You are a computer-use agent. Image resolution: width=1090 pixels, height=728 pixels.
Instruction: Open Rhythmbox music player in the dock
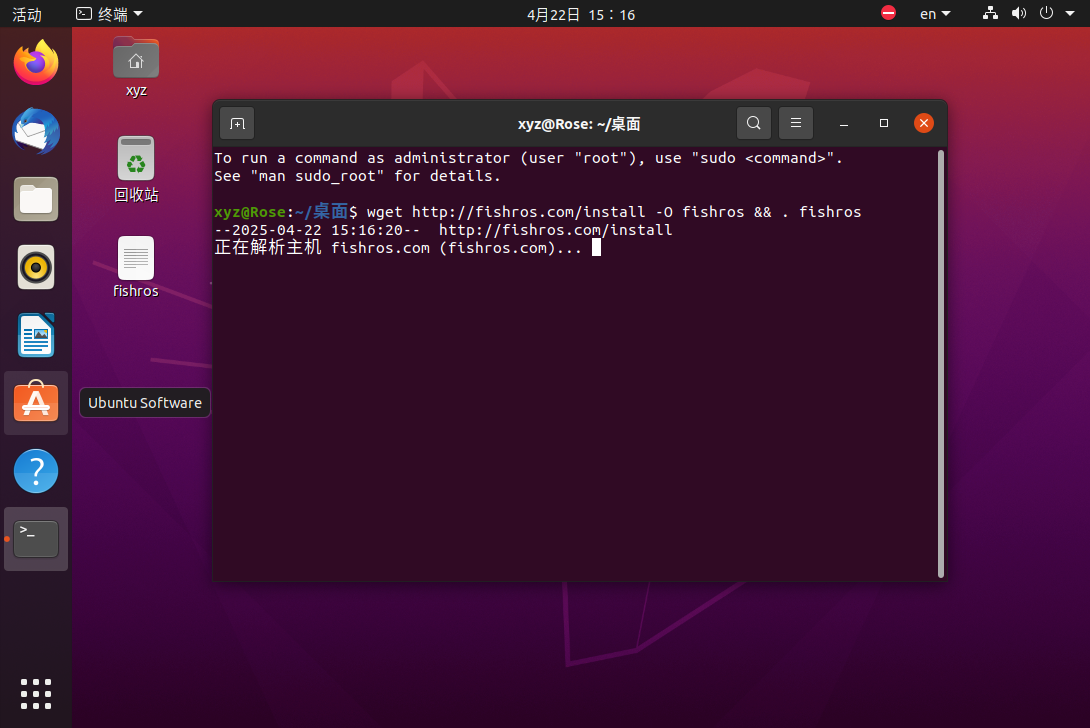36,267
